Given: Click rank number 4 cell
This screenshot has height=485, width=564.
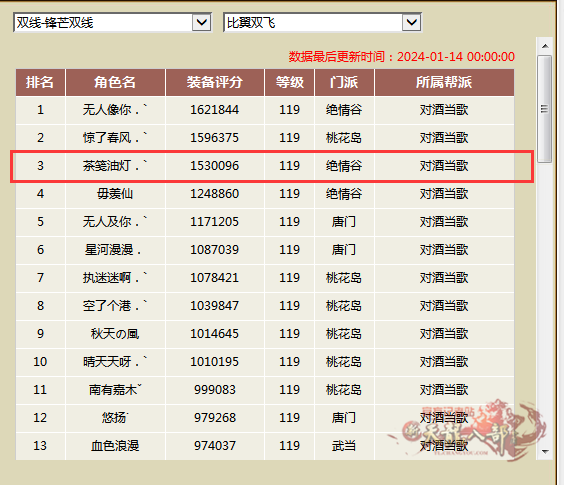Looking at the screenshot, I should pos(40,194).
